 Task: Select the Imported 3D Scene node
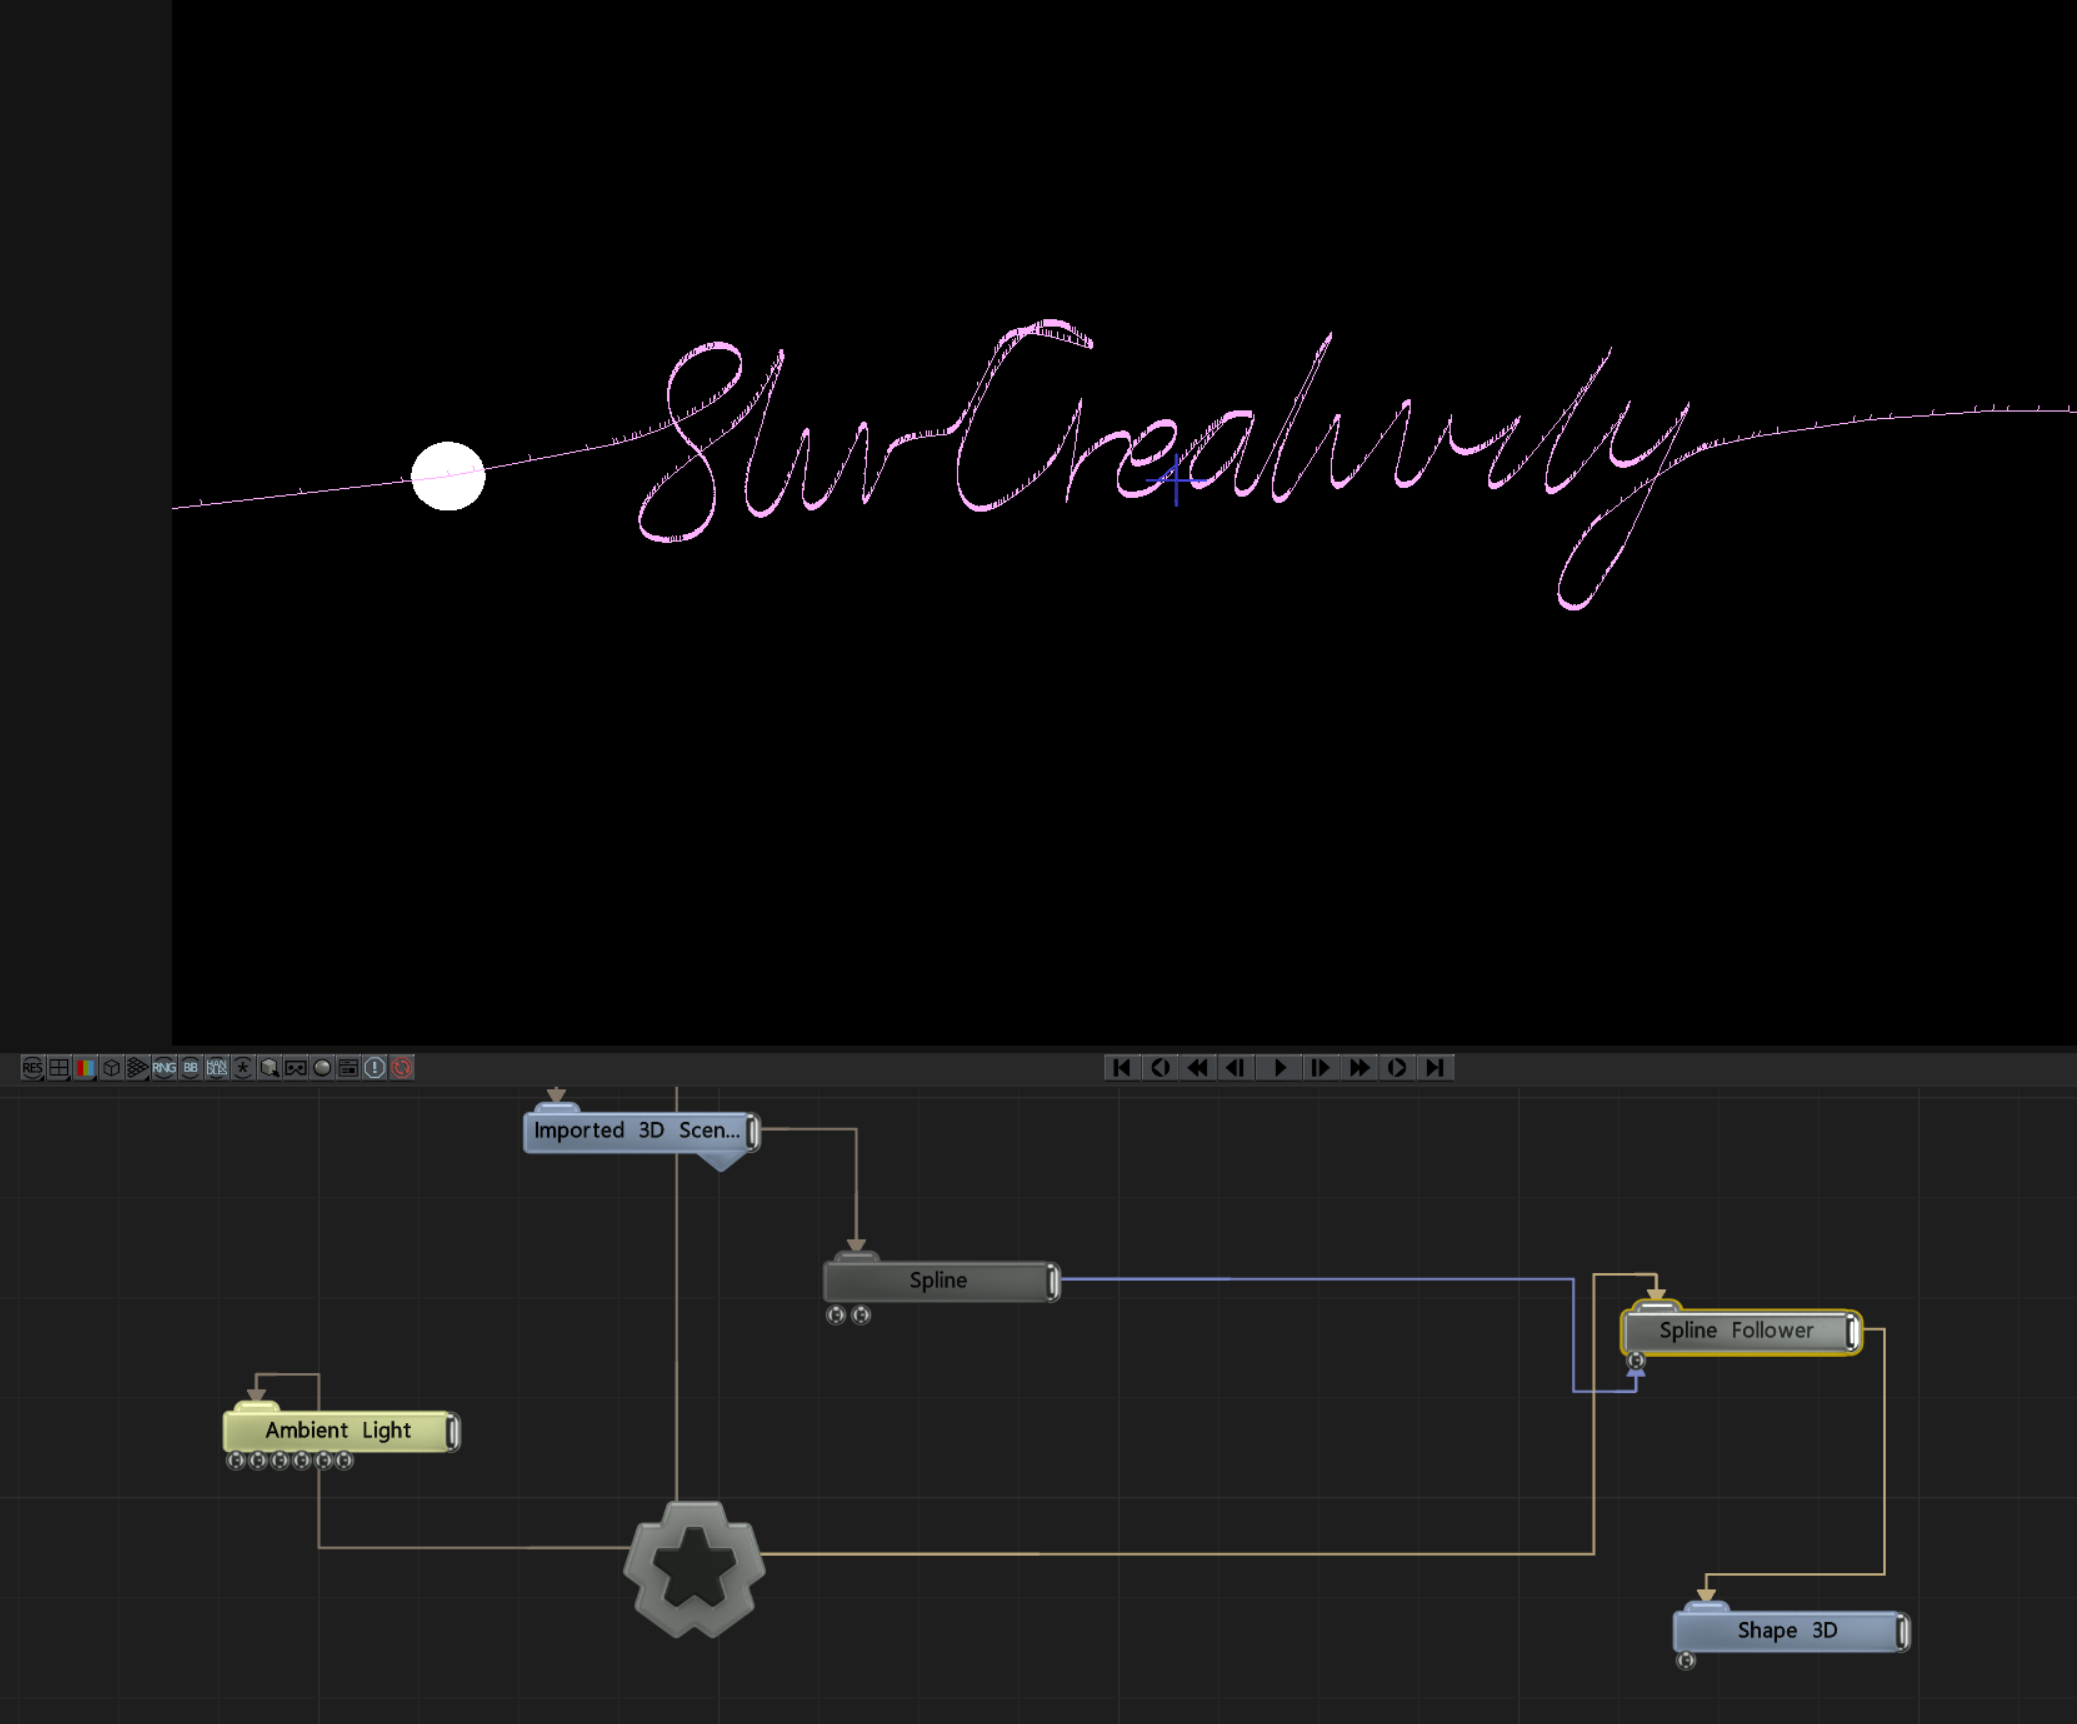(641, 1131)
